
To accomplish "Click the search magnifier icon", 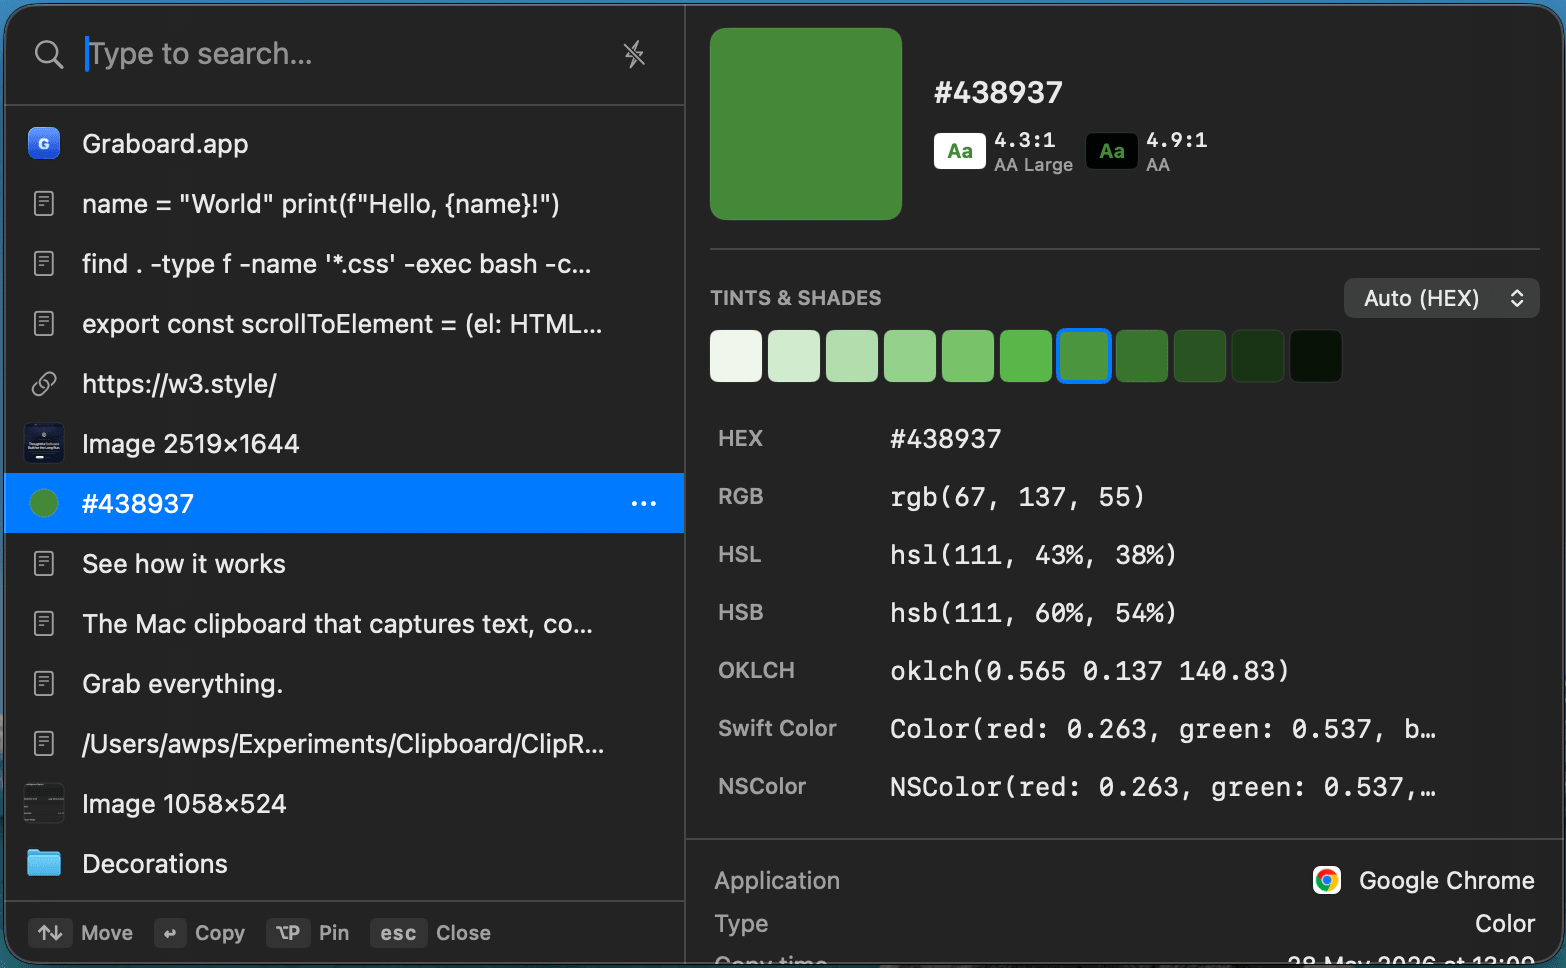I will click(x=49, y=54).
